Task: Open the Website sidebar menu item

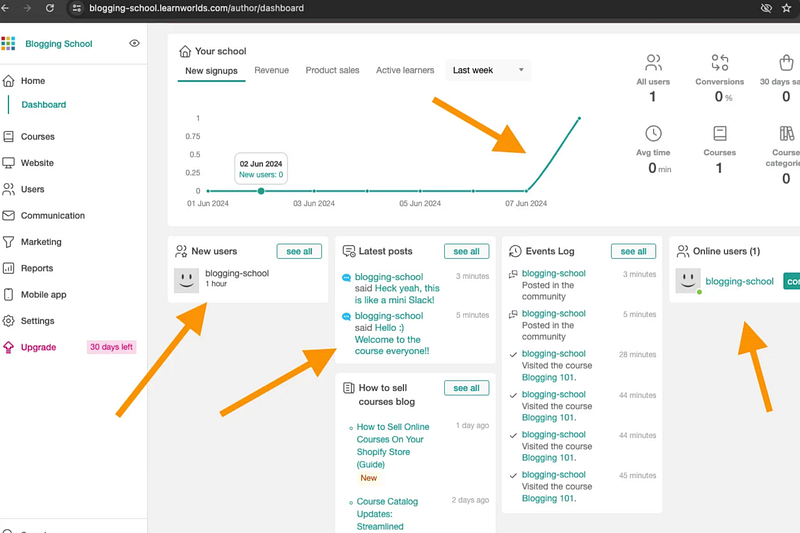Action: click(37, 163)
